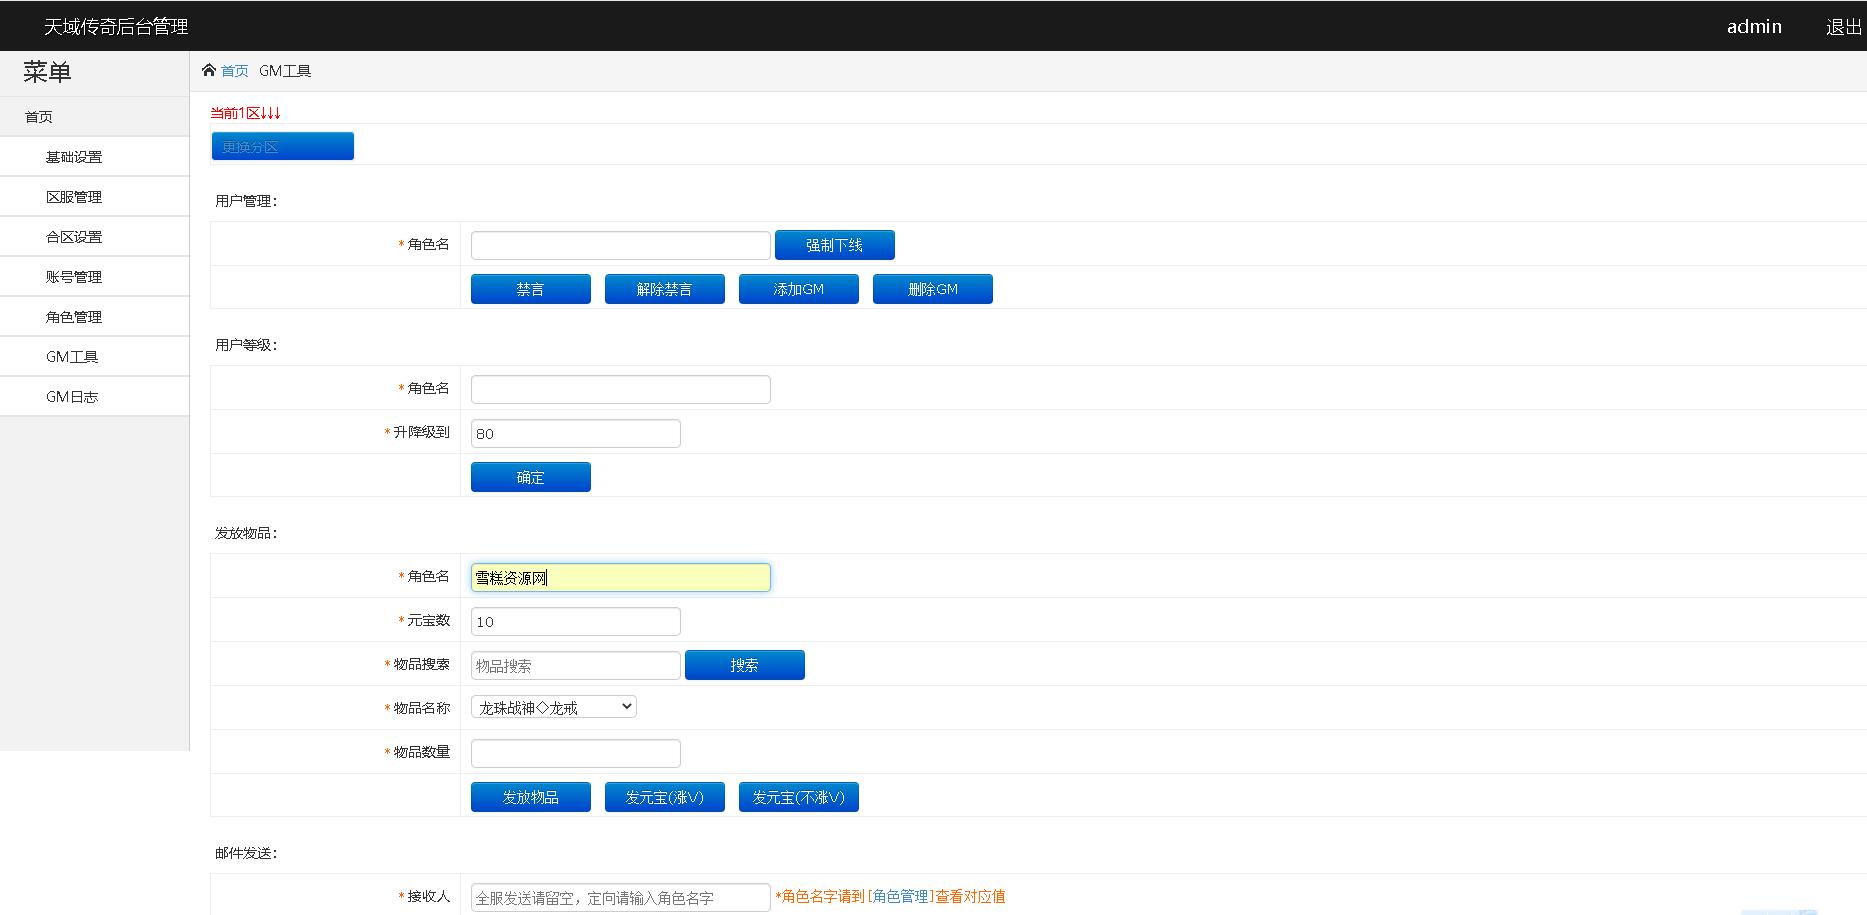The image size is (1867, 915).
Task: Open GM日志 in the sidebar
Action: click(72, 397)
